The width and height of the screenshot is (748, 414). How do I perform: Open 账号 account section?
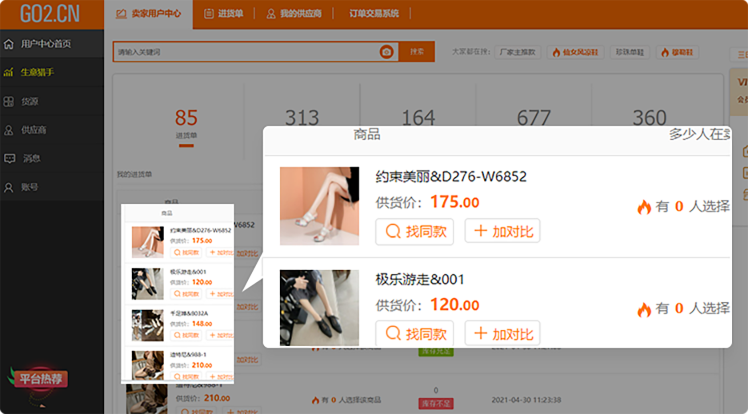30,187
